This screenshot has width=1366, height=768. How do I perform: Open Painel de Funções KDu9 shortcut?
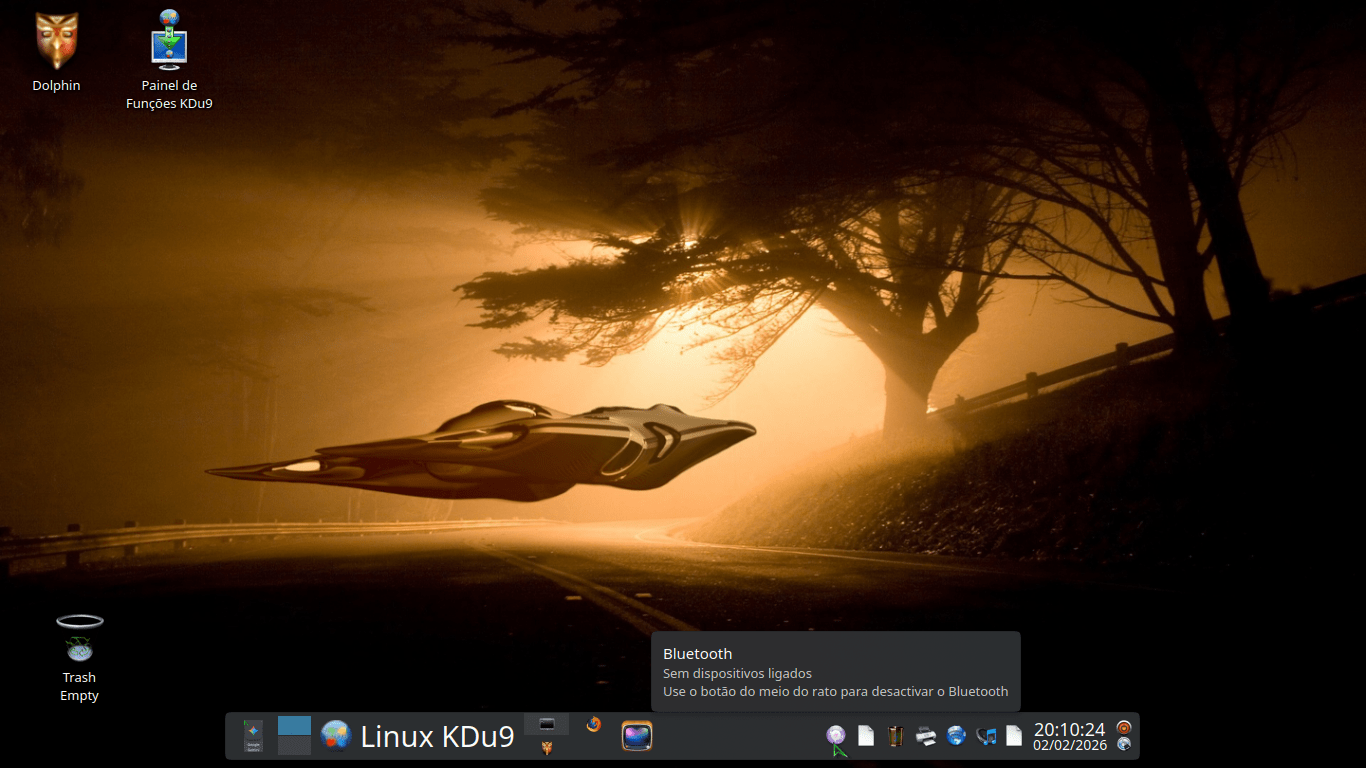tap(169, 42)
